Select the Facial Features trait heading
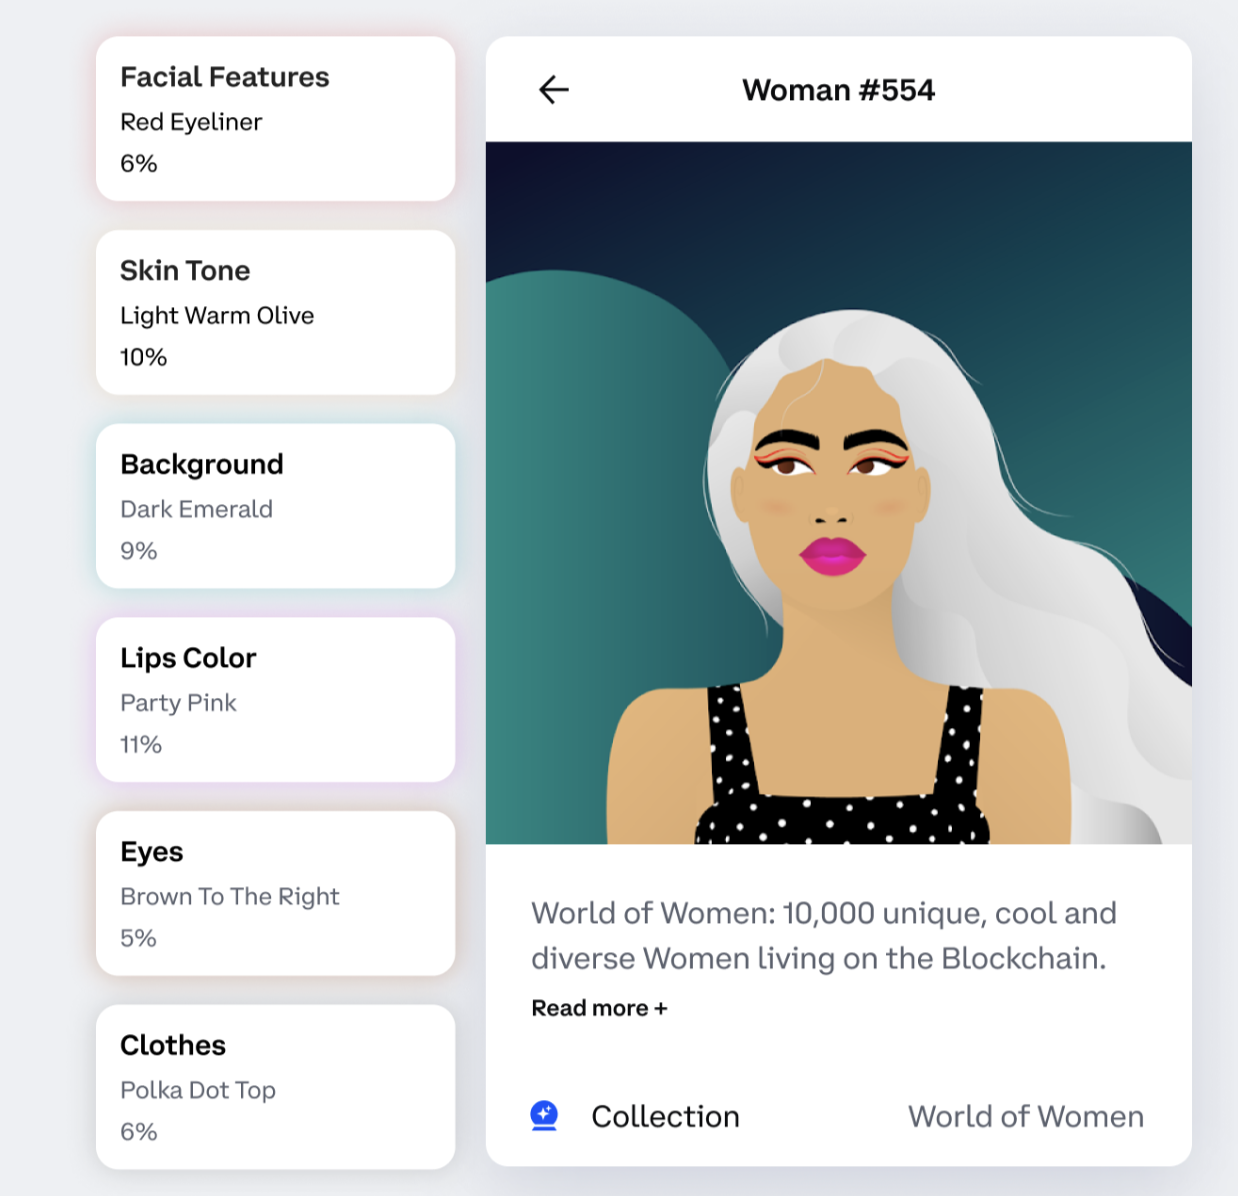The image size is (1238, 1196). pyautogui.click(x=224, y=77)
